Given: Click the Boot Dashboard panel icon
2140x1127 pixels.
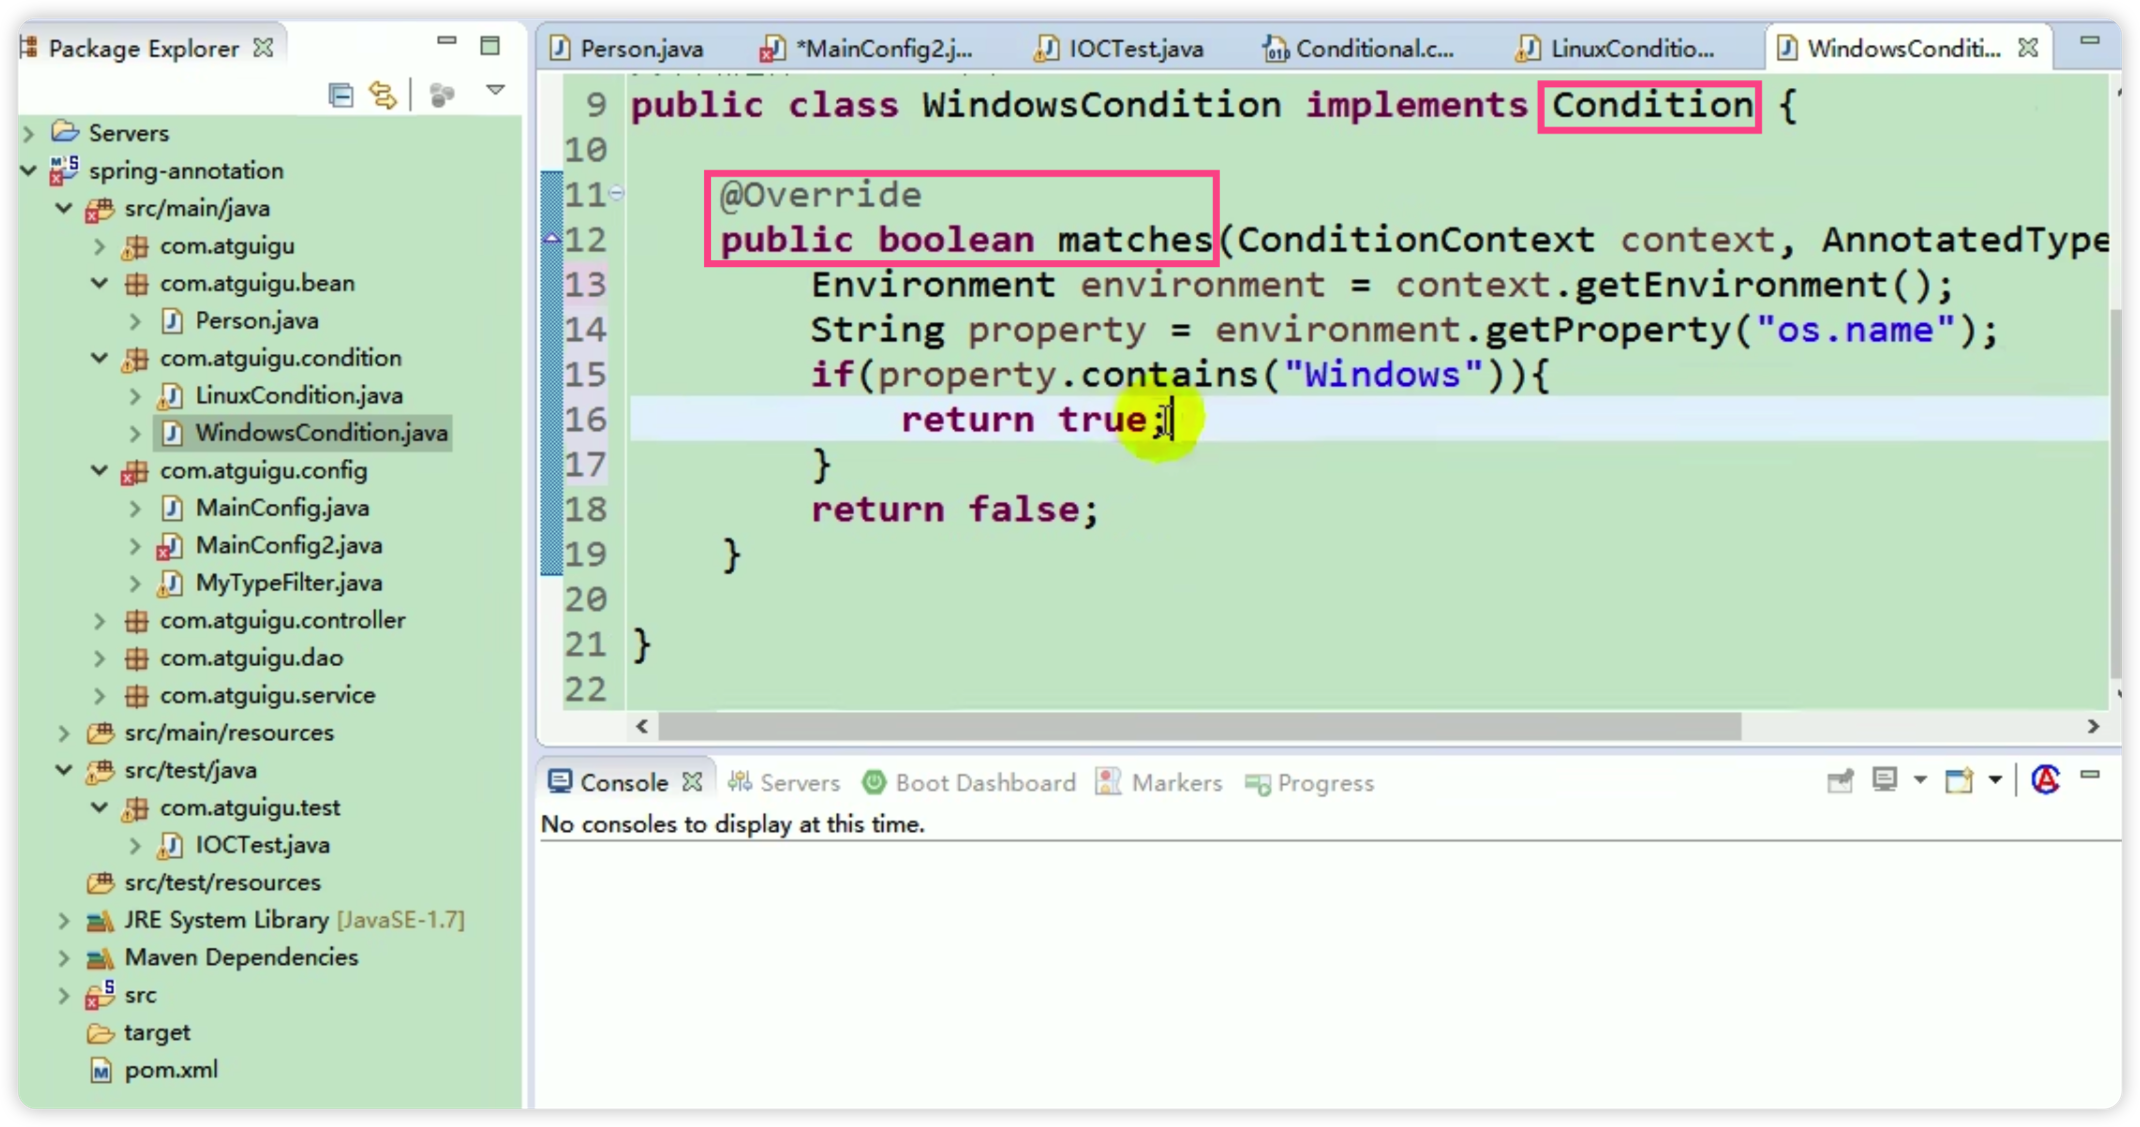Looking at the screenshot, I should pos(875,782).
